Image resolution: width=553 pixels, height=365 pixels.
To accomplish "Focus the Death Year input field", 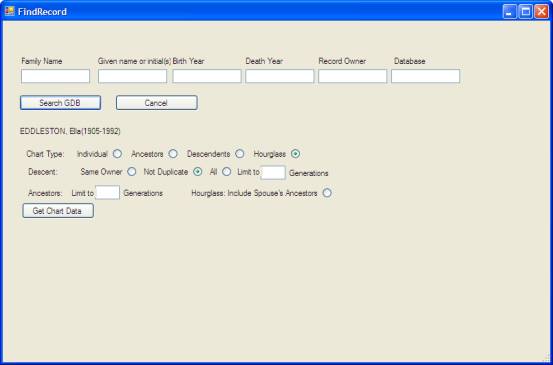I will (x=280, y=76).
